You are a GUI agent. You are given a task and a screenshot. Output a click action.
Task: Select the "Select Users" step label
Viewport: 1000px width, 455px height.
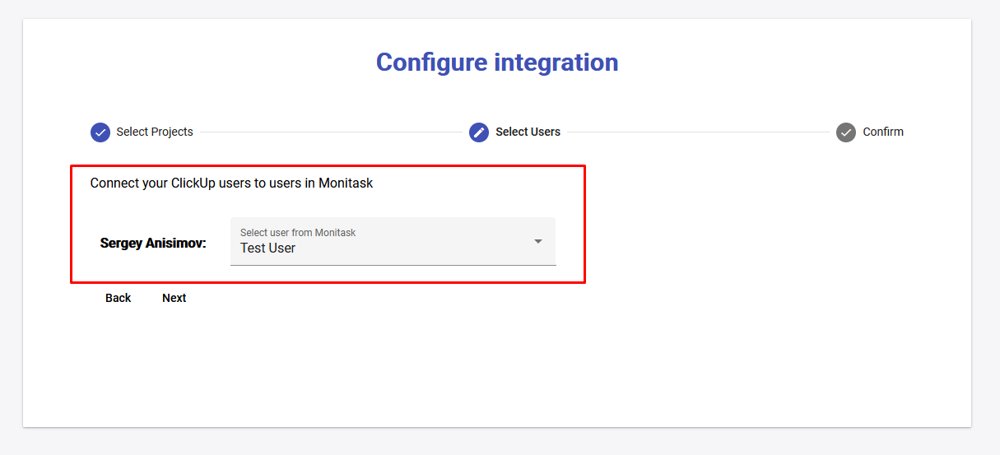click(x=528, y=132)
